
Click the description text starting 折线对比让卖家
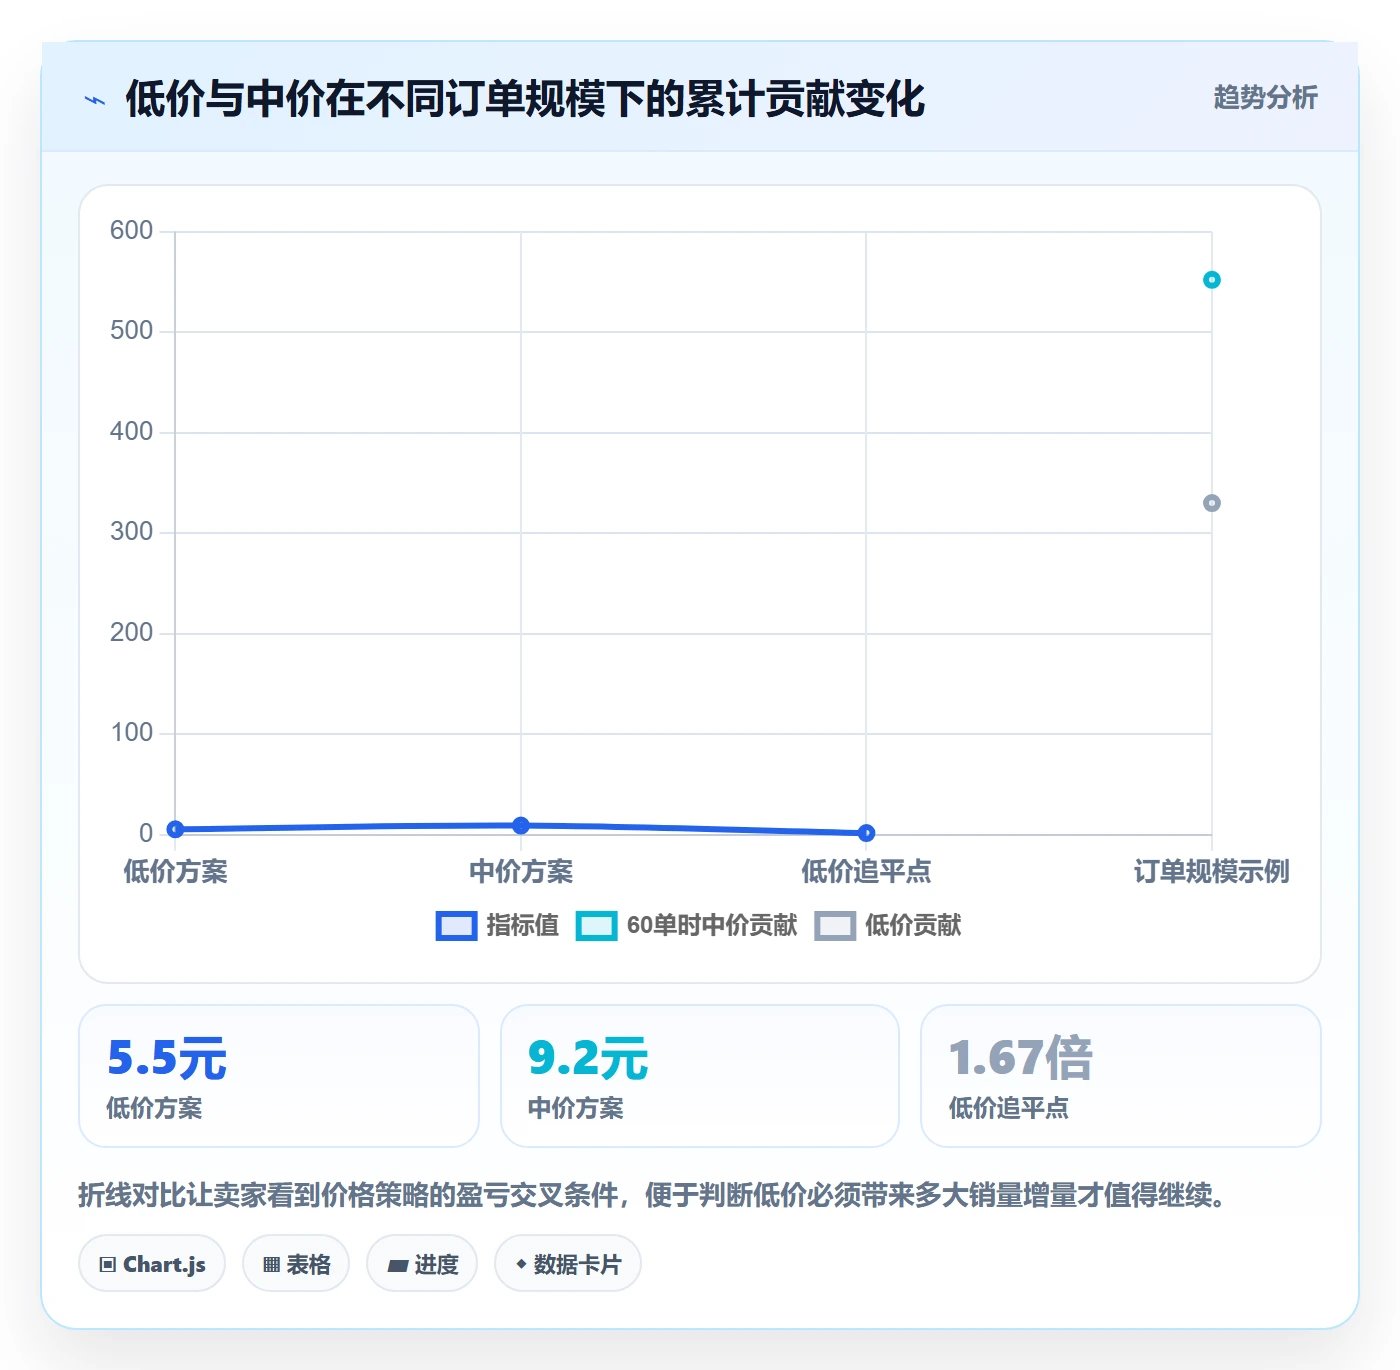(654, 1195)
